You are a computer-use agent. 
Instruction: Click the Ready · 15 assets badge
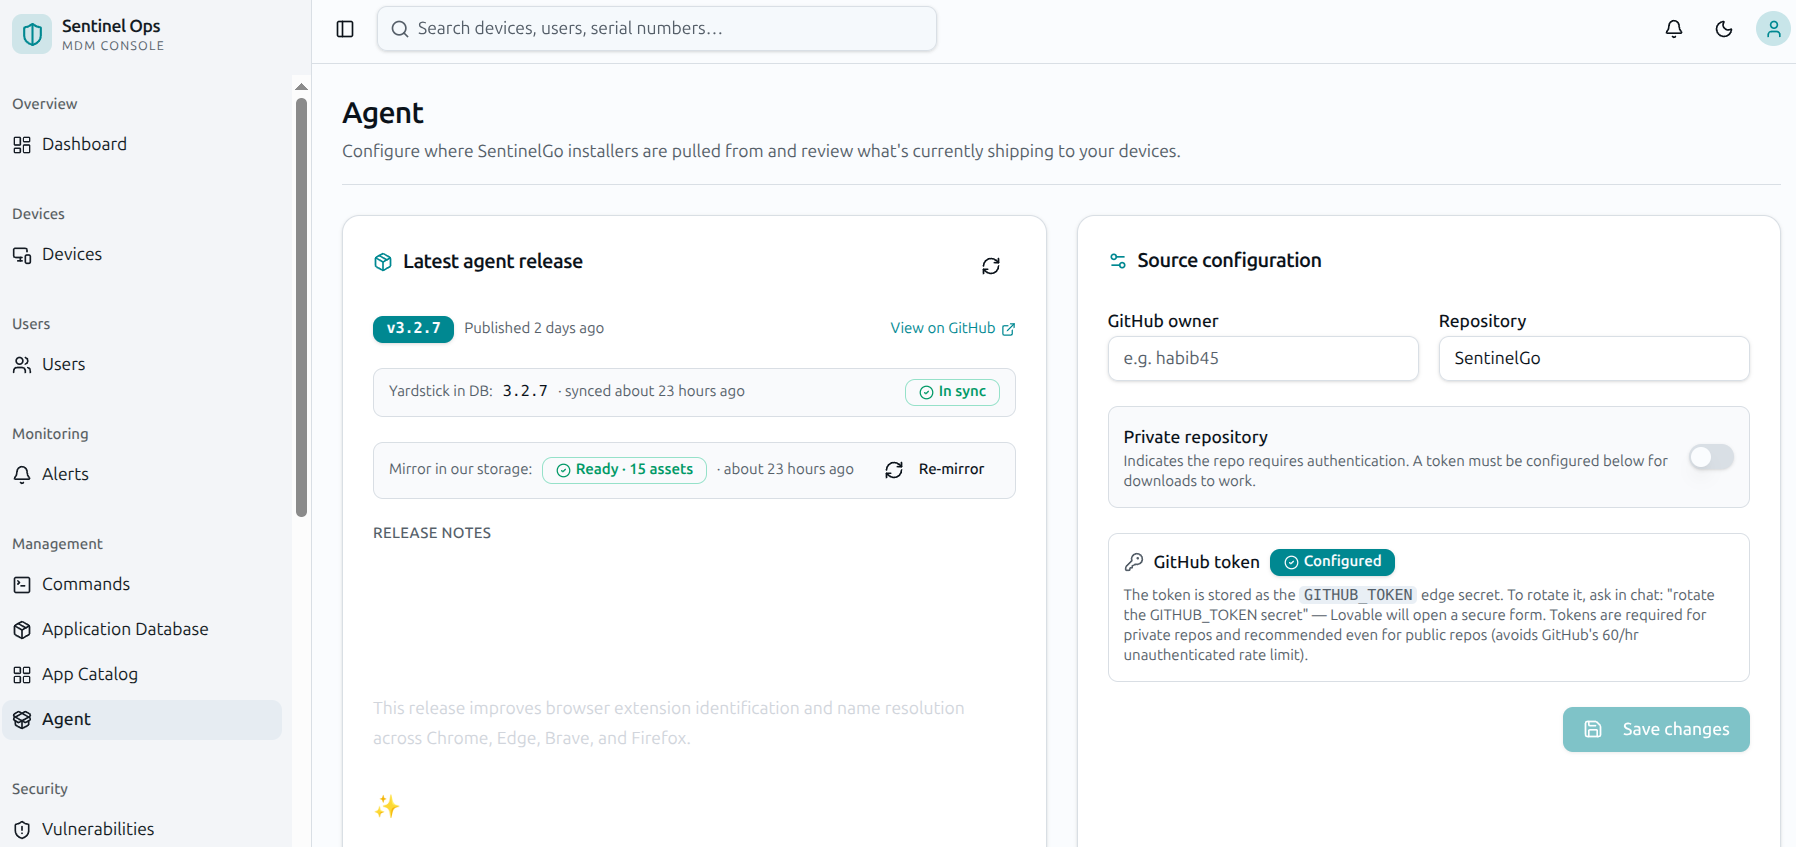pos(625,470)
